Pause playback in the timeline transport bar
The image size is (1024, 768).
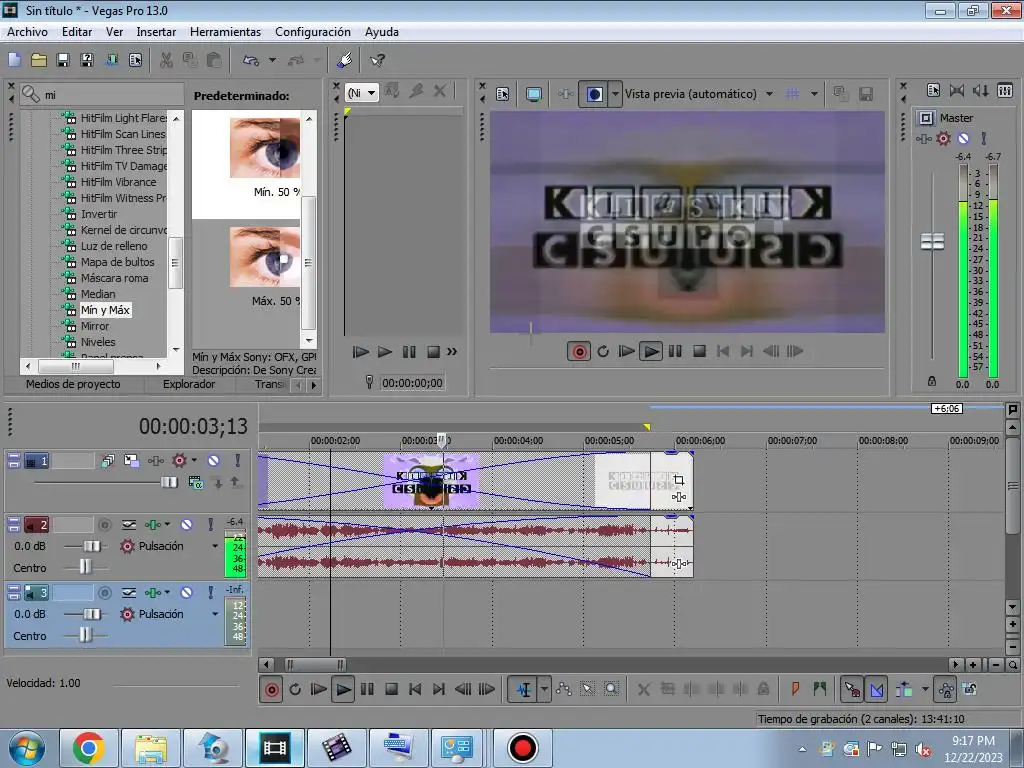pos(367,689)
